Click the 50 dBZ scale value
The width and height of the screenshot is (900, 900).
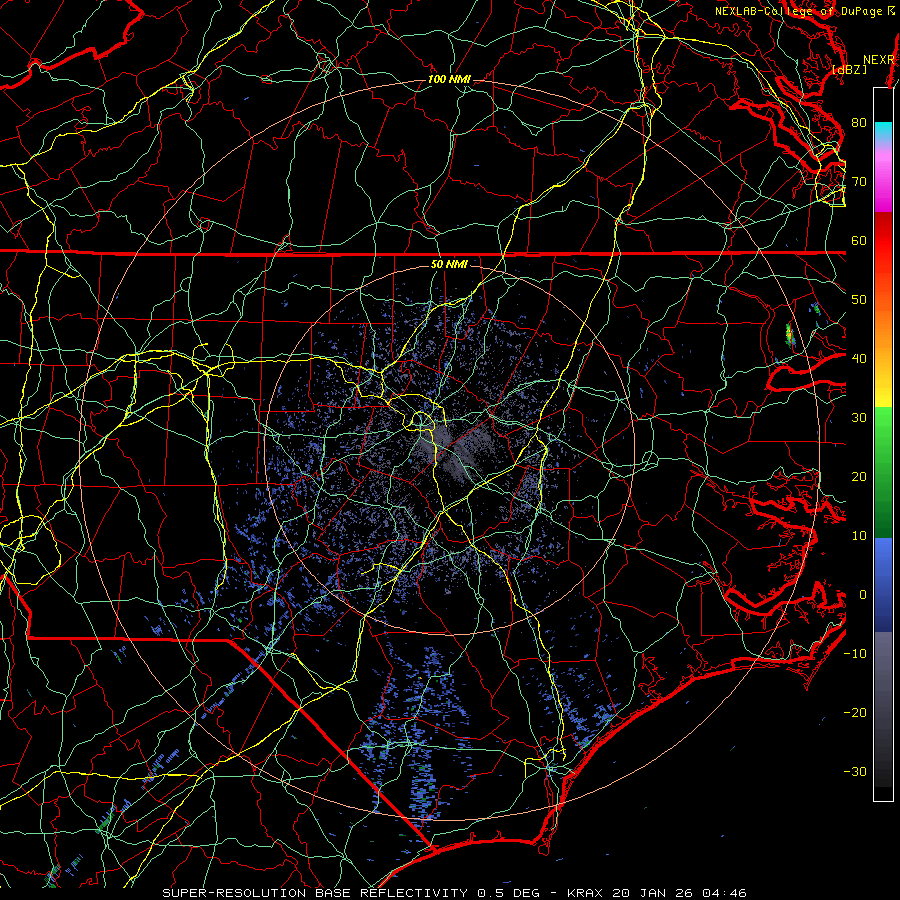click(x=859, y=300)
